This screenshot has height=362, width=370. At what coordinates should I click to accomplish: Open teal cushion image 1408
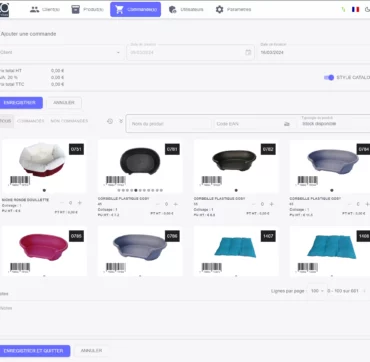click(331, 247)
